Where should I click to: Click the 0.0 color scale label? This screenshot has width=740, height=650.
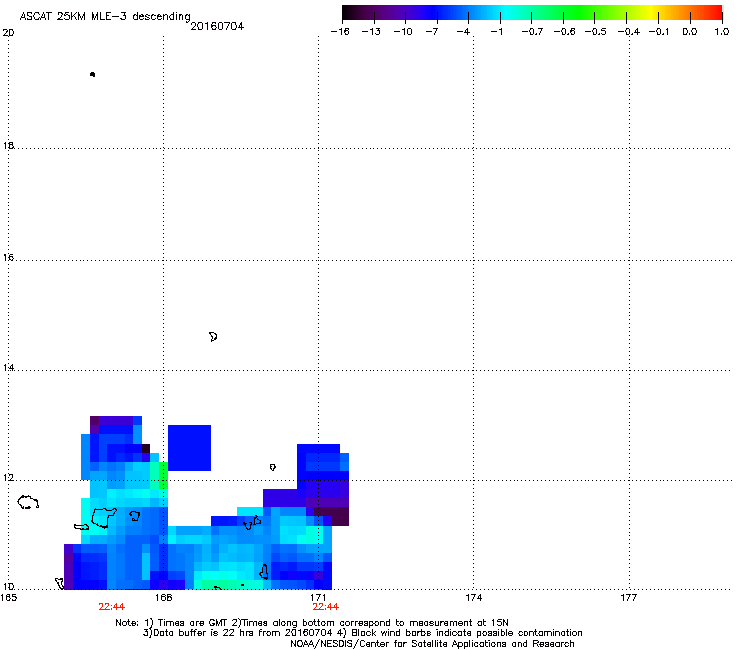pos(690,32)
